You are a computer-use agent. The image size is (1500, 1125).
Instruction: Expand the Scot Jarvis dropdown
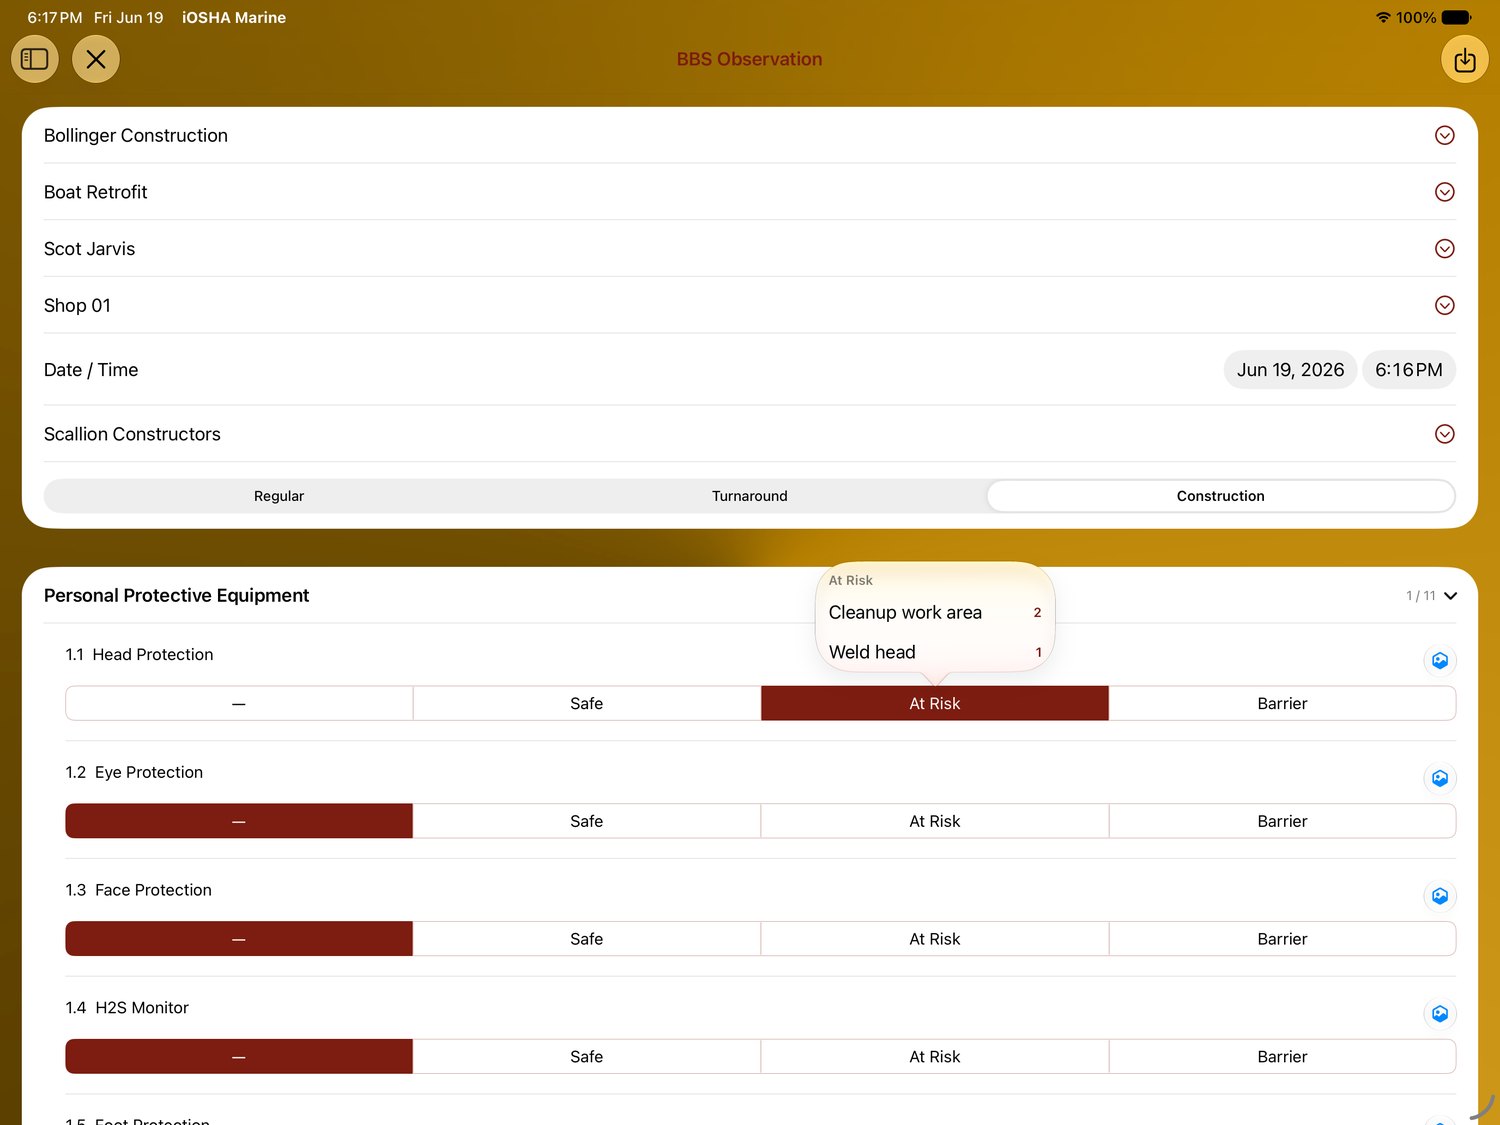coord(1444,248)
